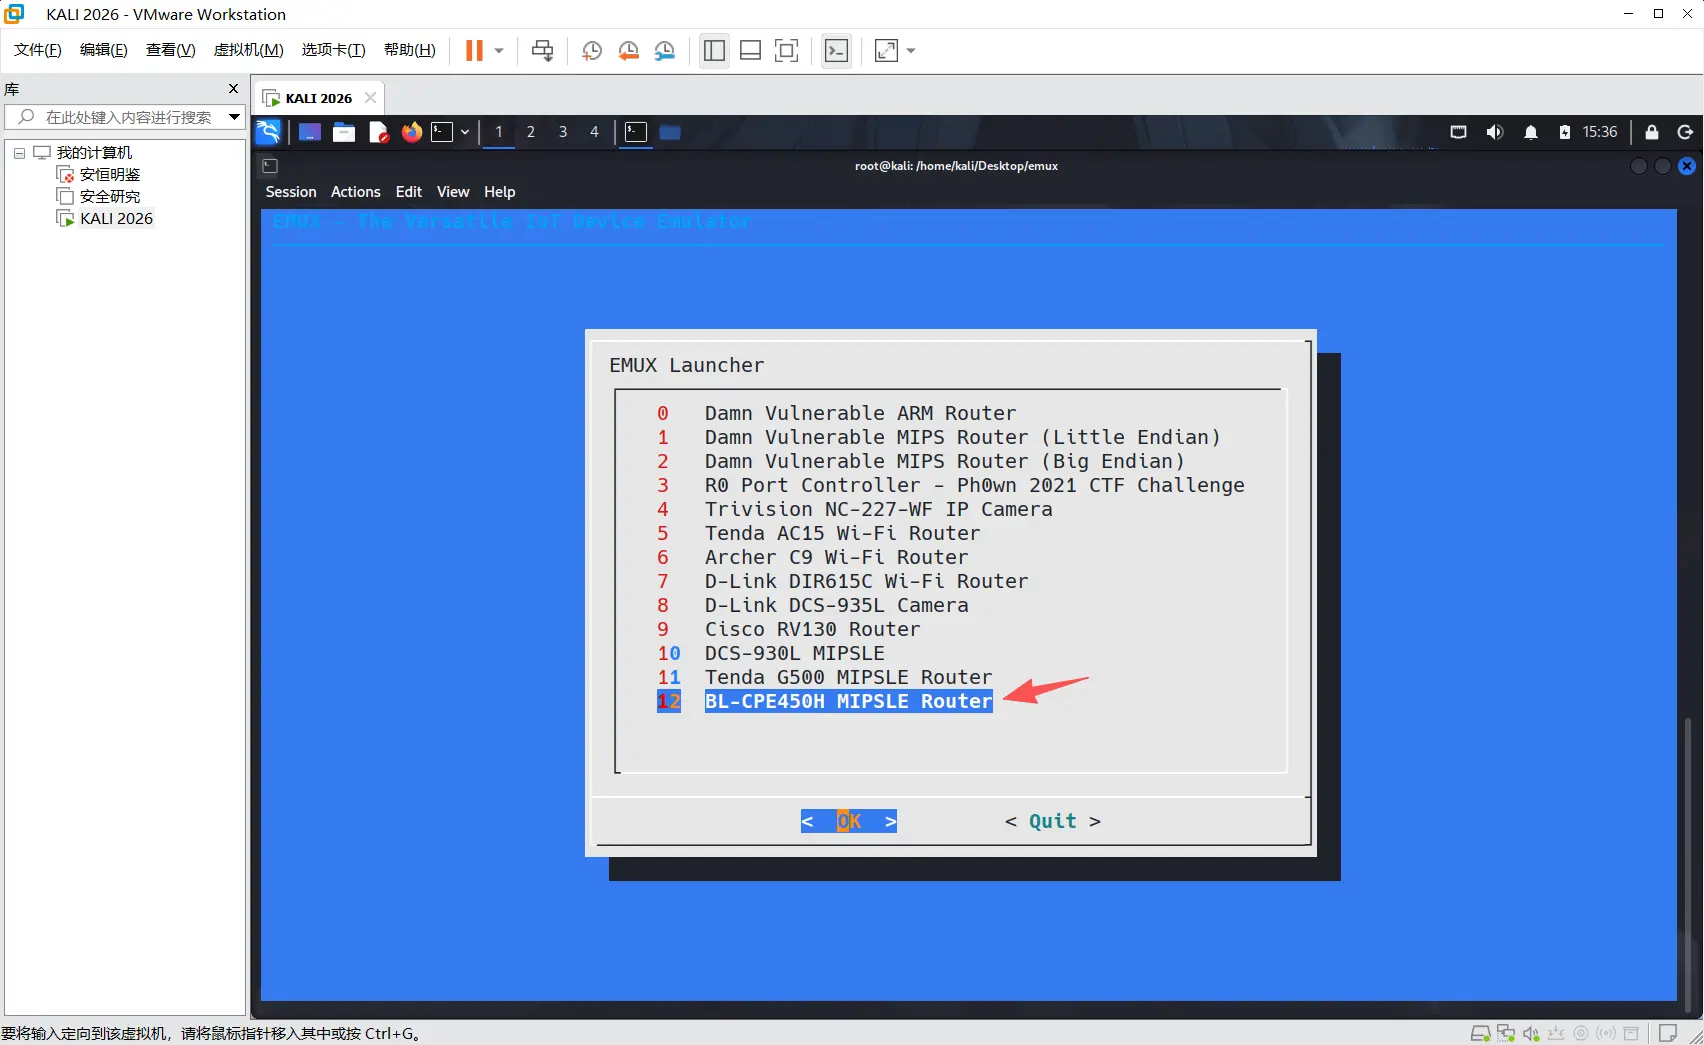Collapse the 我的计算机 tree node
This screenshot has height=1045, width=1704.
coord(19,153)
